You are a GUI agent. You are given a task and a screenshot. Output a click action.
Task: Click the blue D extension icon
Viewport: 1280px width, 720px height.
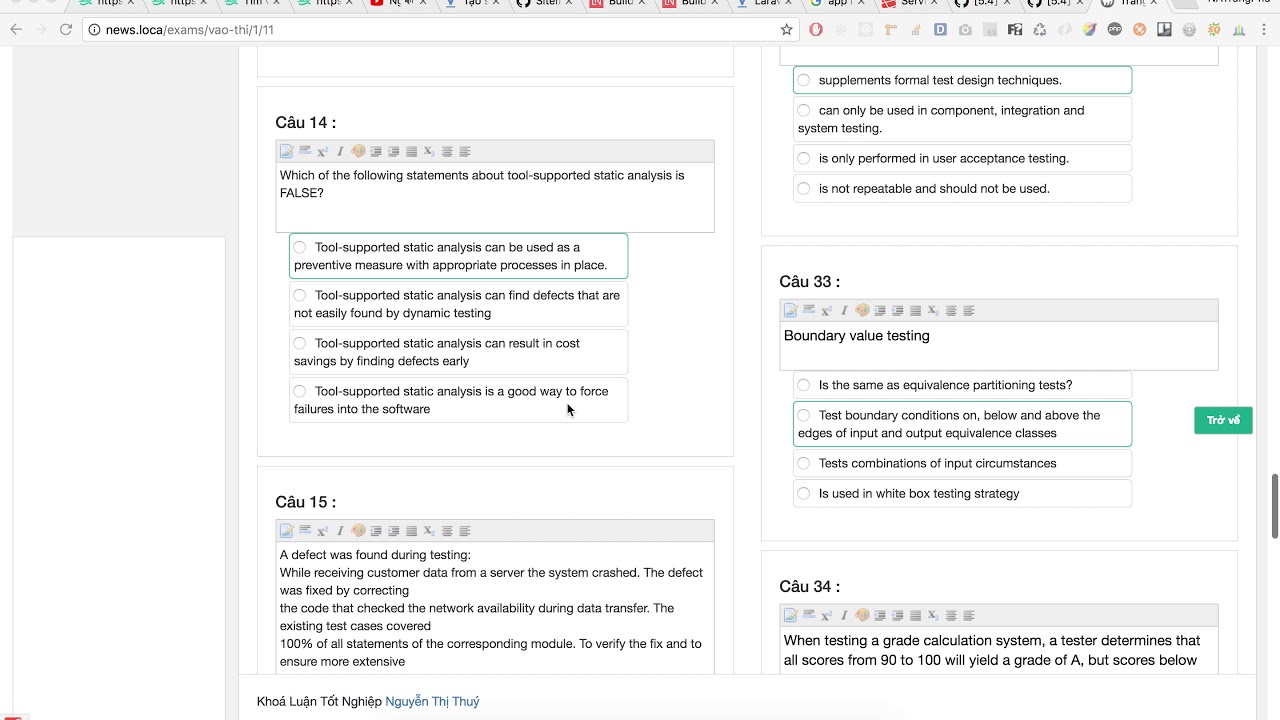tap(940, 30)
